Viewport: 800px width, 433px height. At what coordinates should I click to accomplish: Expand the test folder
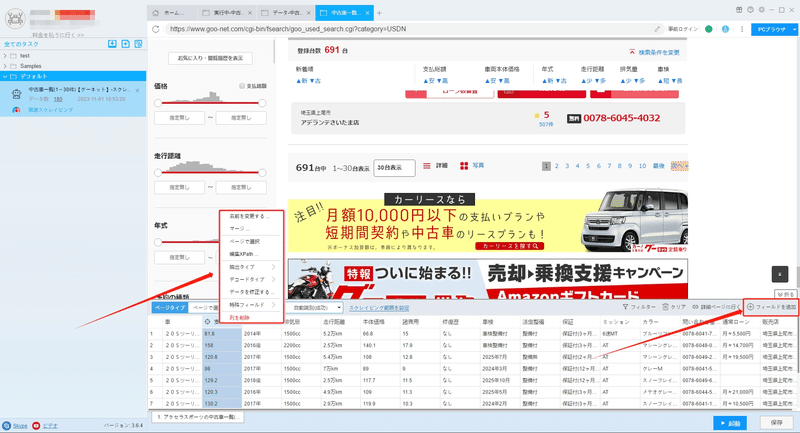[5, 56]
